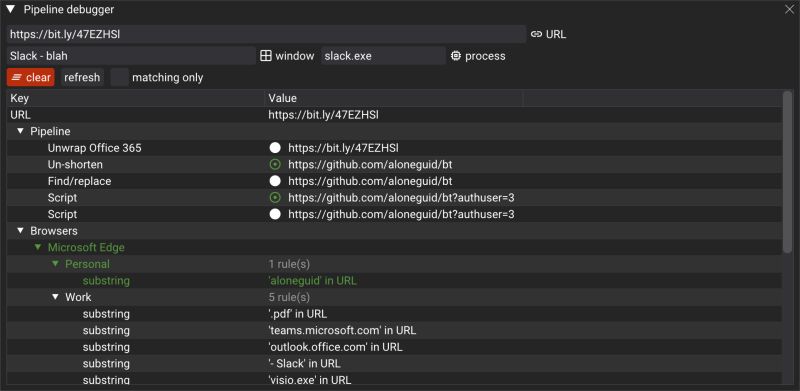Click the green "'aloneguid' in URL" rule
This screenshot has width=800, height=391.
[x=312, y=281]
